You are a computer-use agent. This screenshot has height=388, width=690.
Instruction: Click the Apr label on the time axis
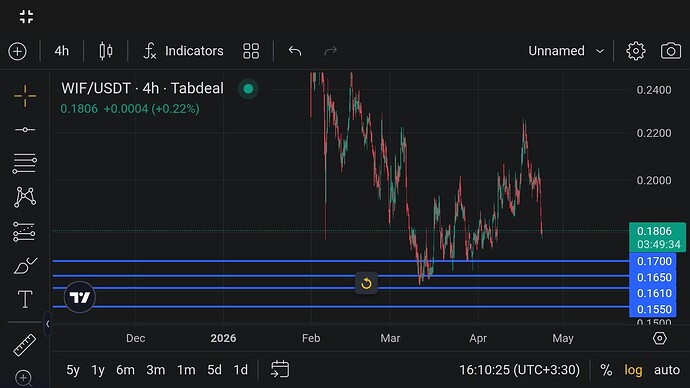tap(478, 338)
